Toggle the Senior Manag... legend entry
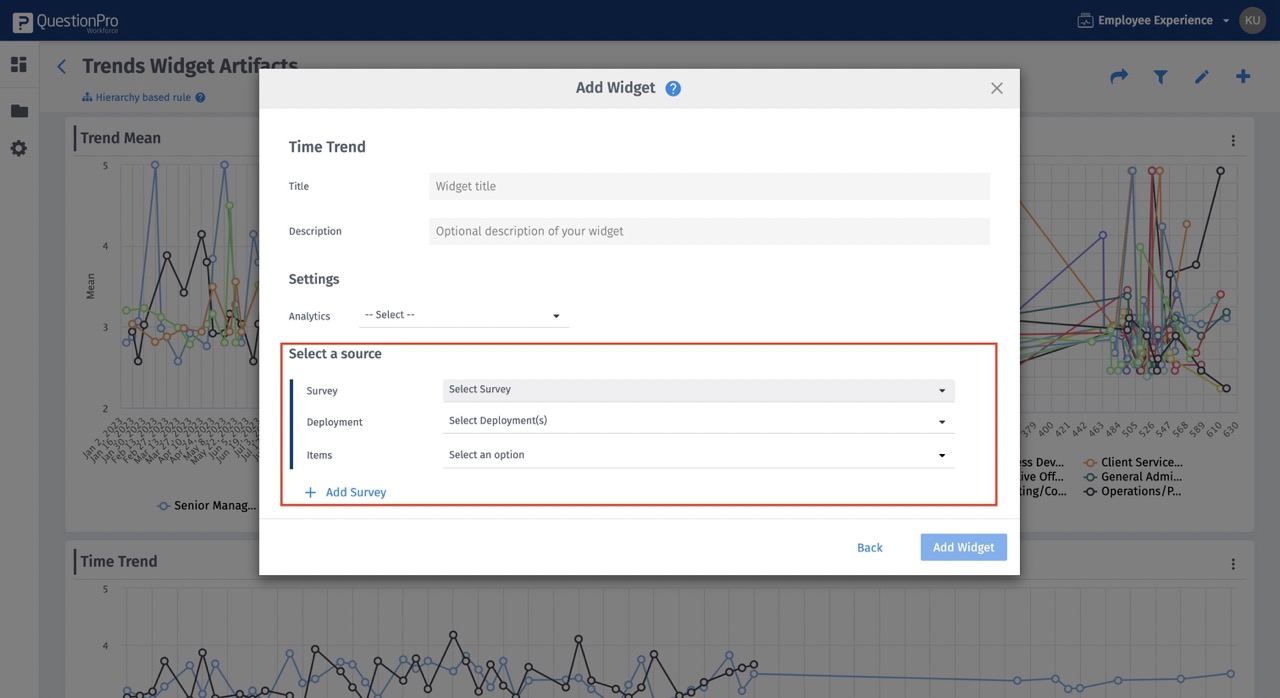This screenshot has width=1280, height=698. point(207,505)
